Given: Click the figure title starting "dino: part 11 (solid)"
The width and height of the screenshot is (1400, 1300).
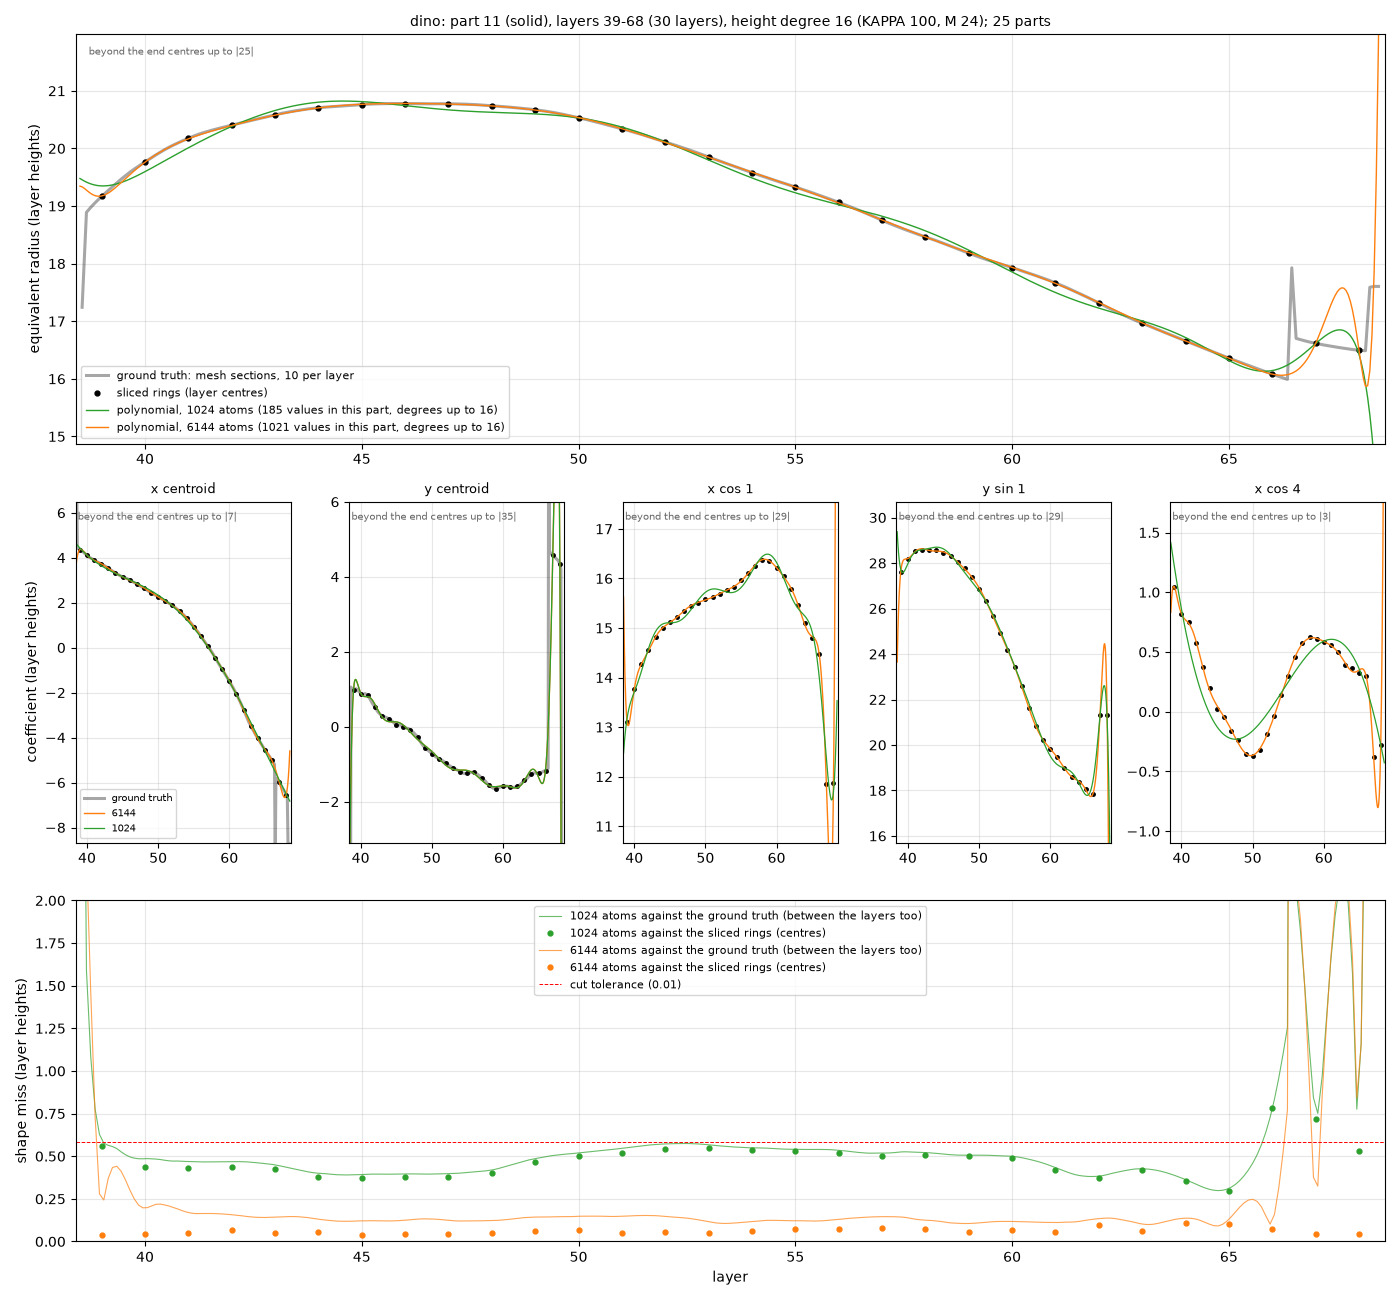Looking at the screenshot, I should coord(730,21).
